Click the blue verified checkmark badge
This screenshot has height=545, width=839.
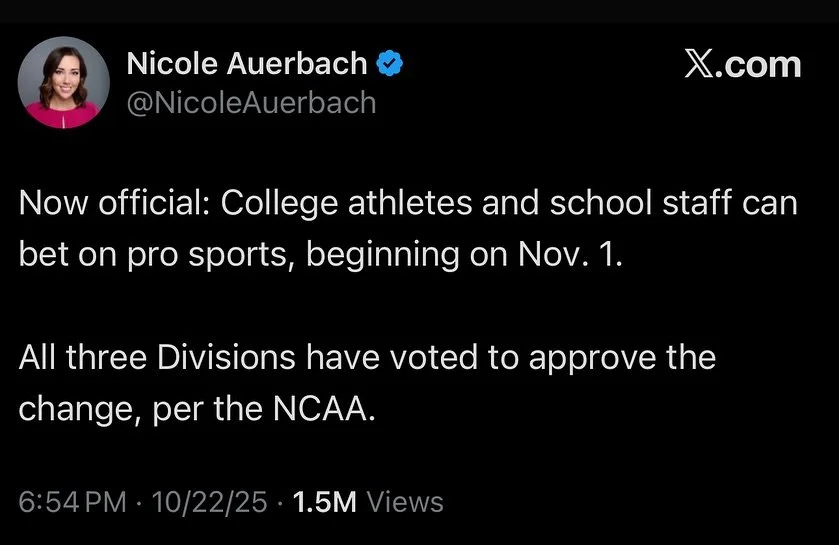[x=388, y=65]
